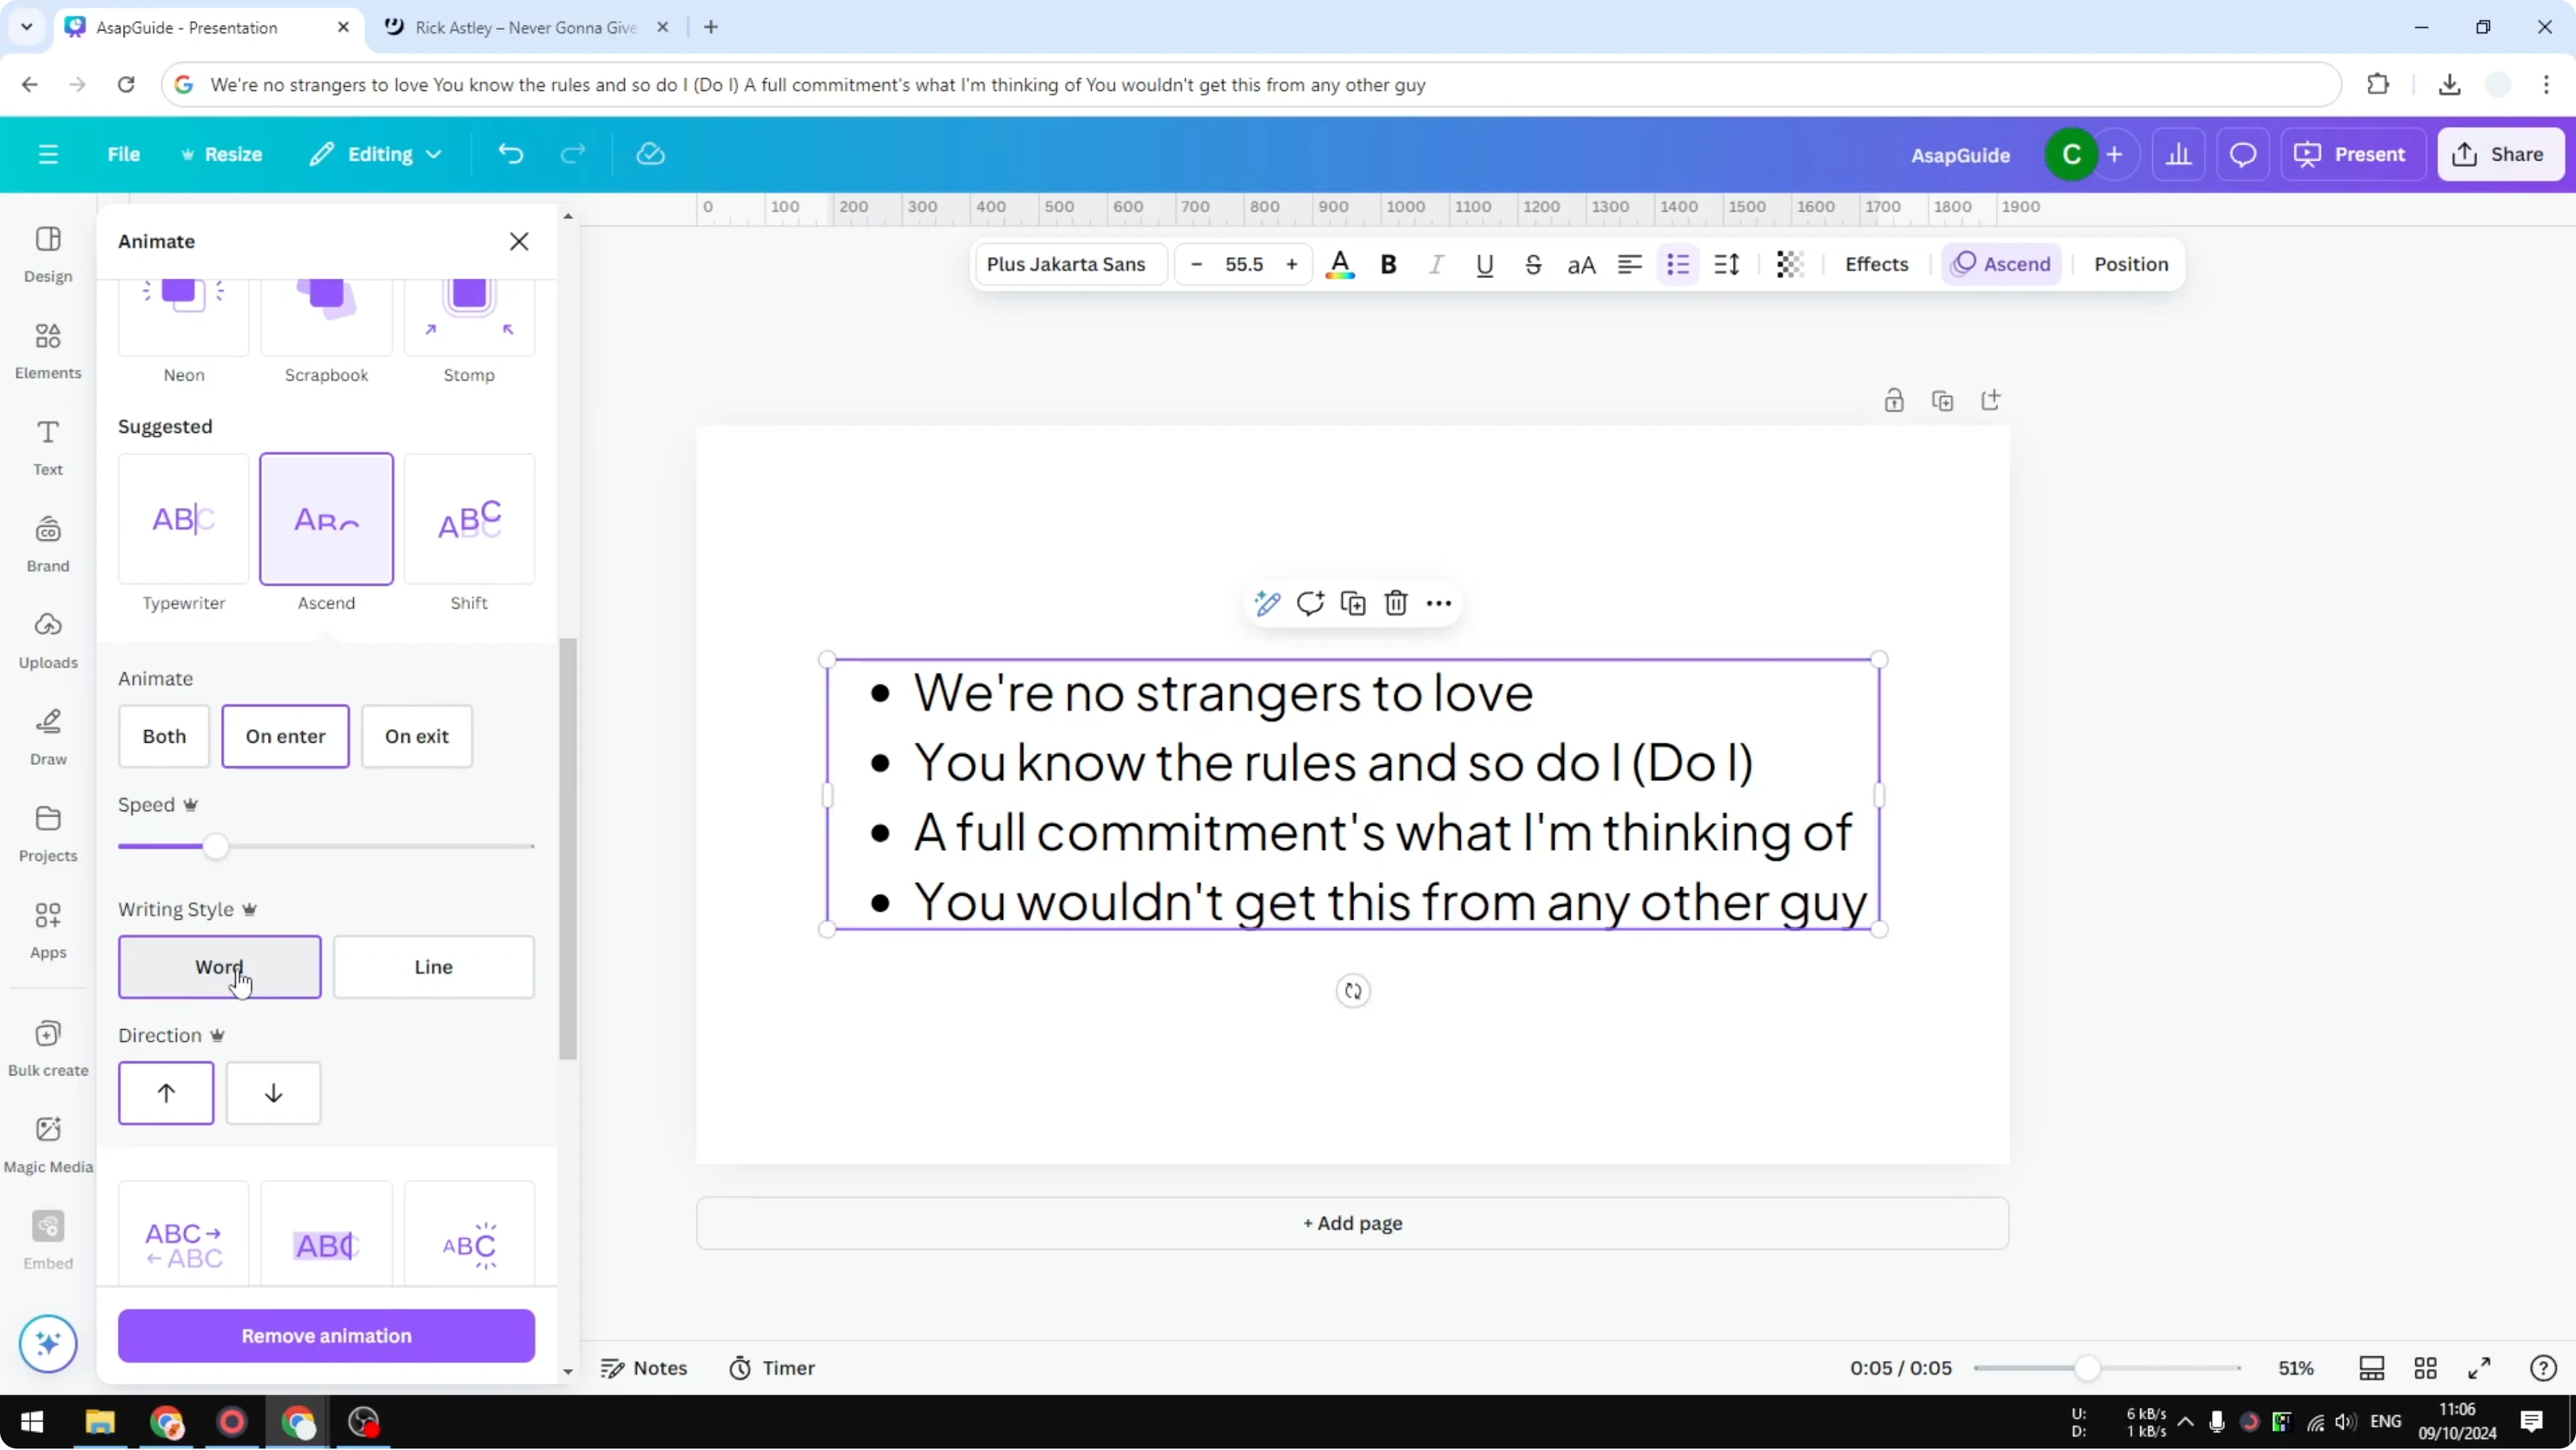The image size is (2576, 1450).
Task: Adjust the zoom slider at bottom
Action: (2087, 1368)
